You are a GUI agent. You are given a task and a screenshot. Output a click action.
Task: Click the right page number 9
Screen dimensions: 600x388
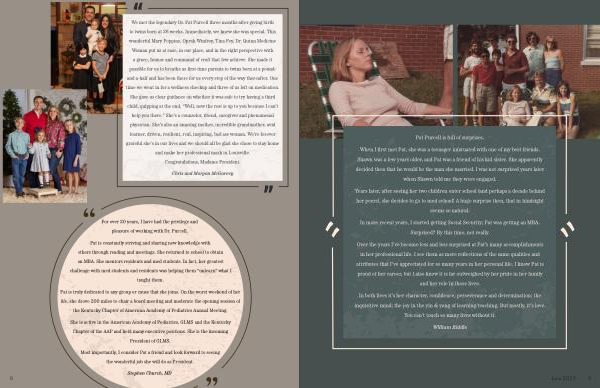click(590, 378)
